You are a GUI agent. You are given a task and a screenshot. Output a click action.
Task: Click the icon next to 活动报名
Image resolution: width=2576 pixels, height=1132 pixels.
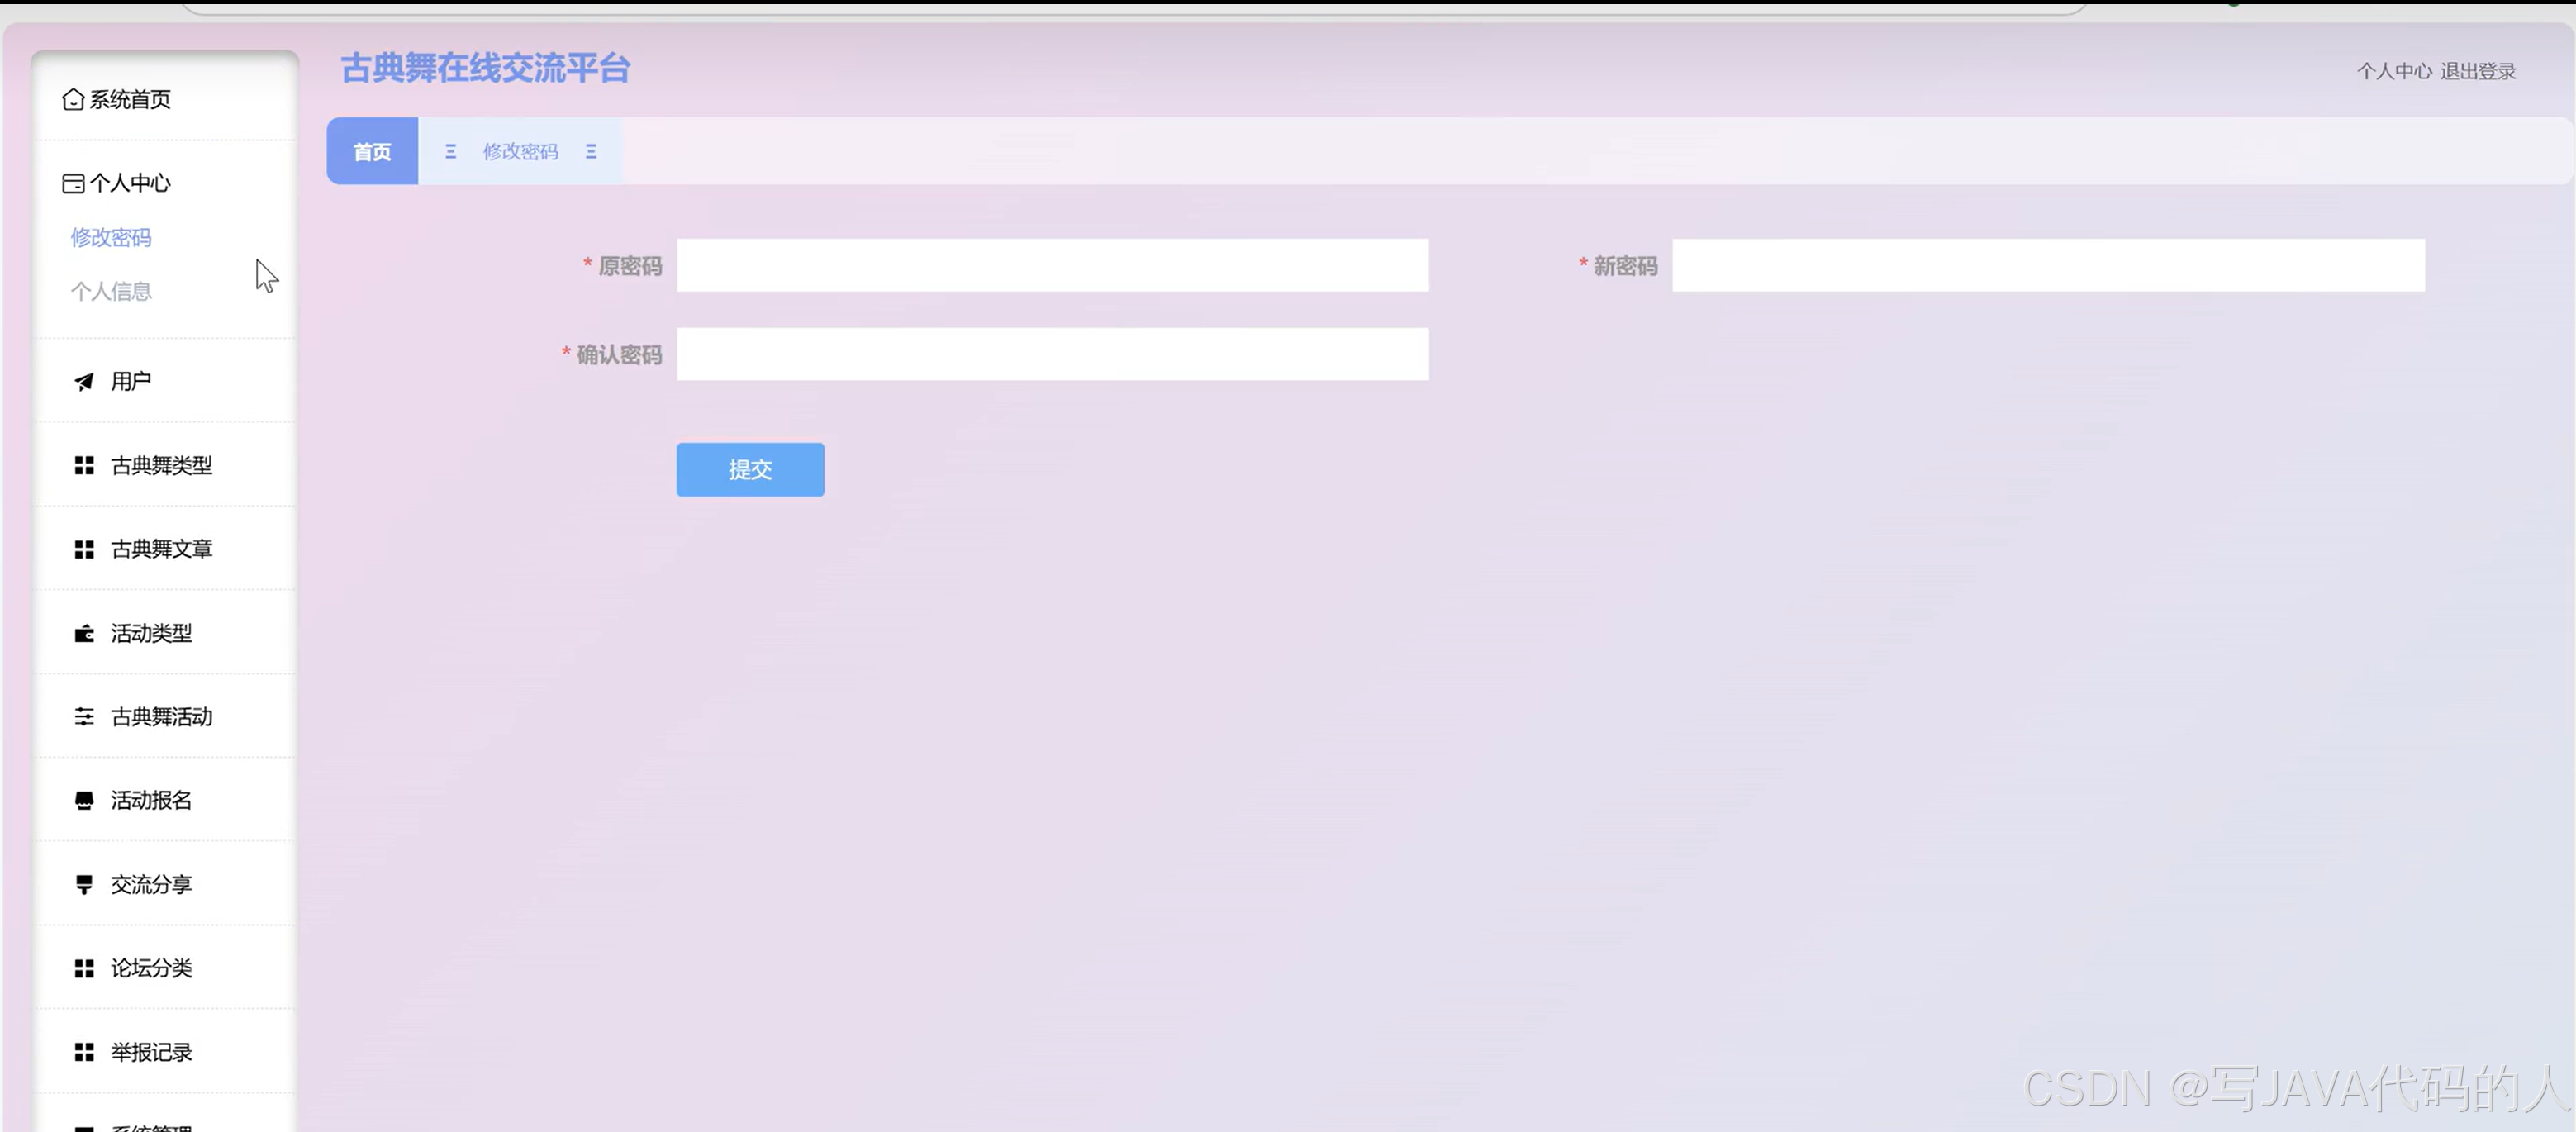coord(84,800)
